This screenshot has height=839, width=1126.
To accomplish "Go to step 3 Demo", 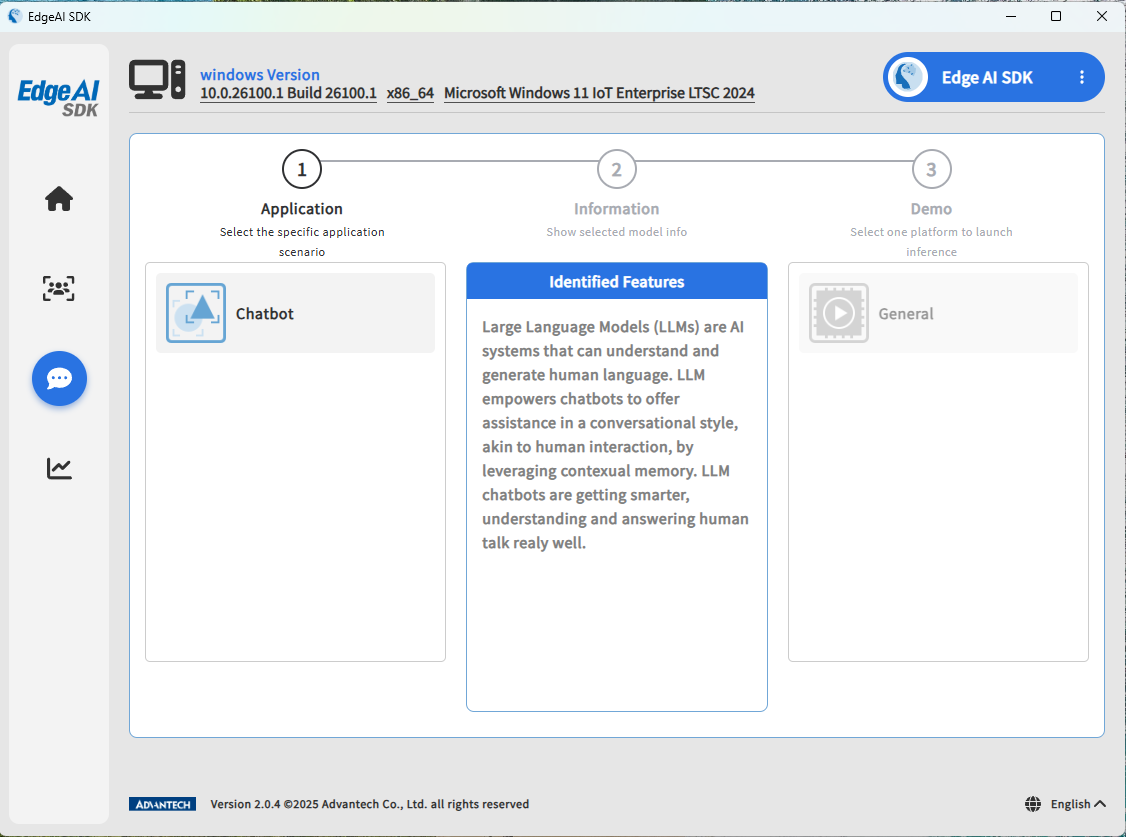I will [931, 169].
